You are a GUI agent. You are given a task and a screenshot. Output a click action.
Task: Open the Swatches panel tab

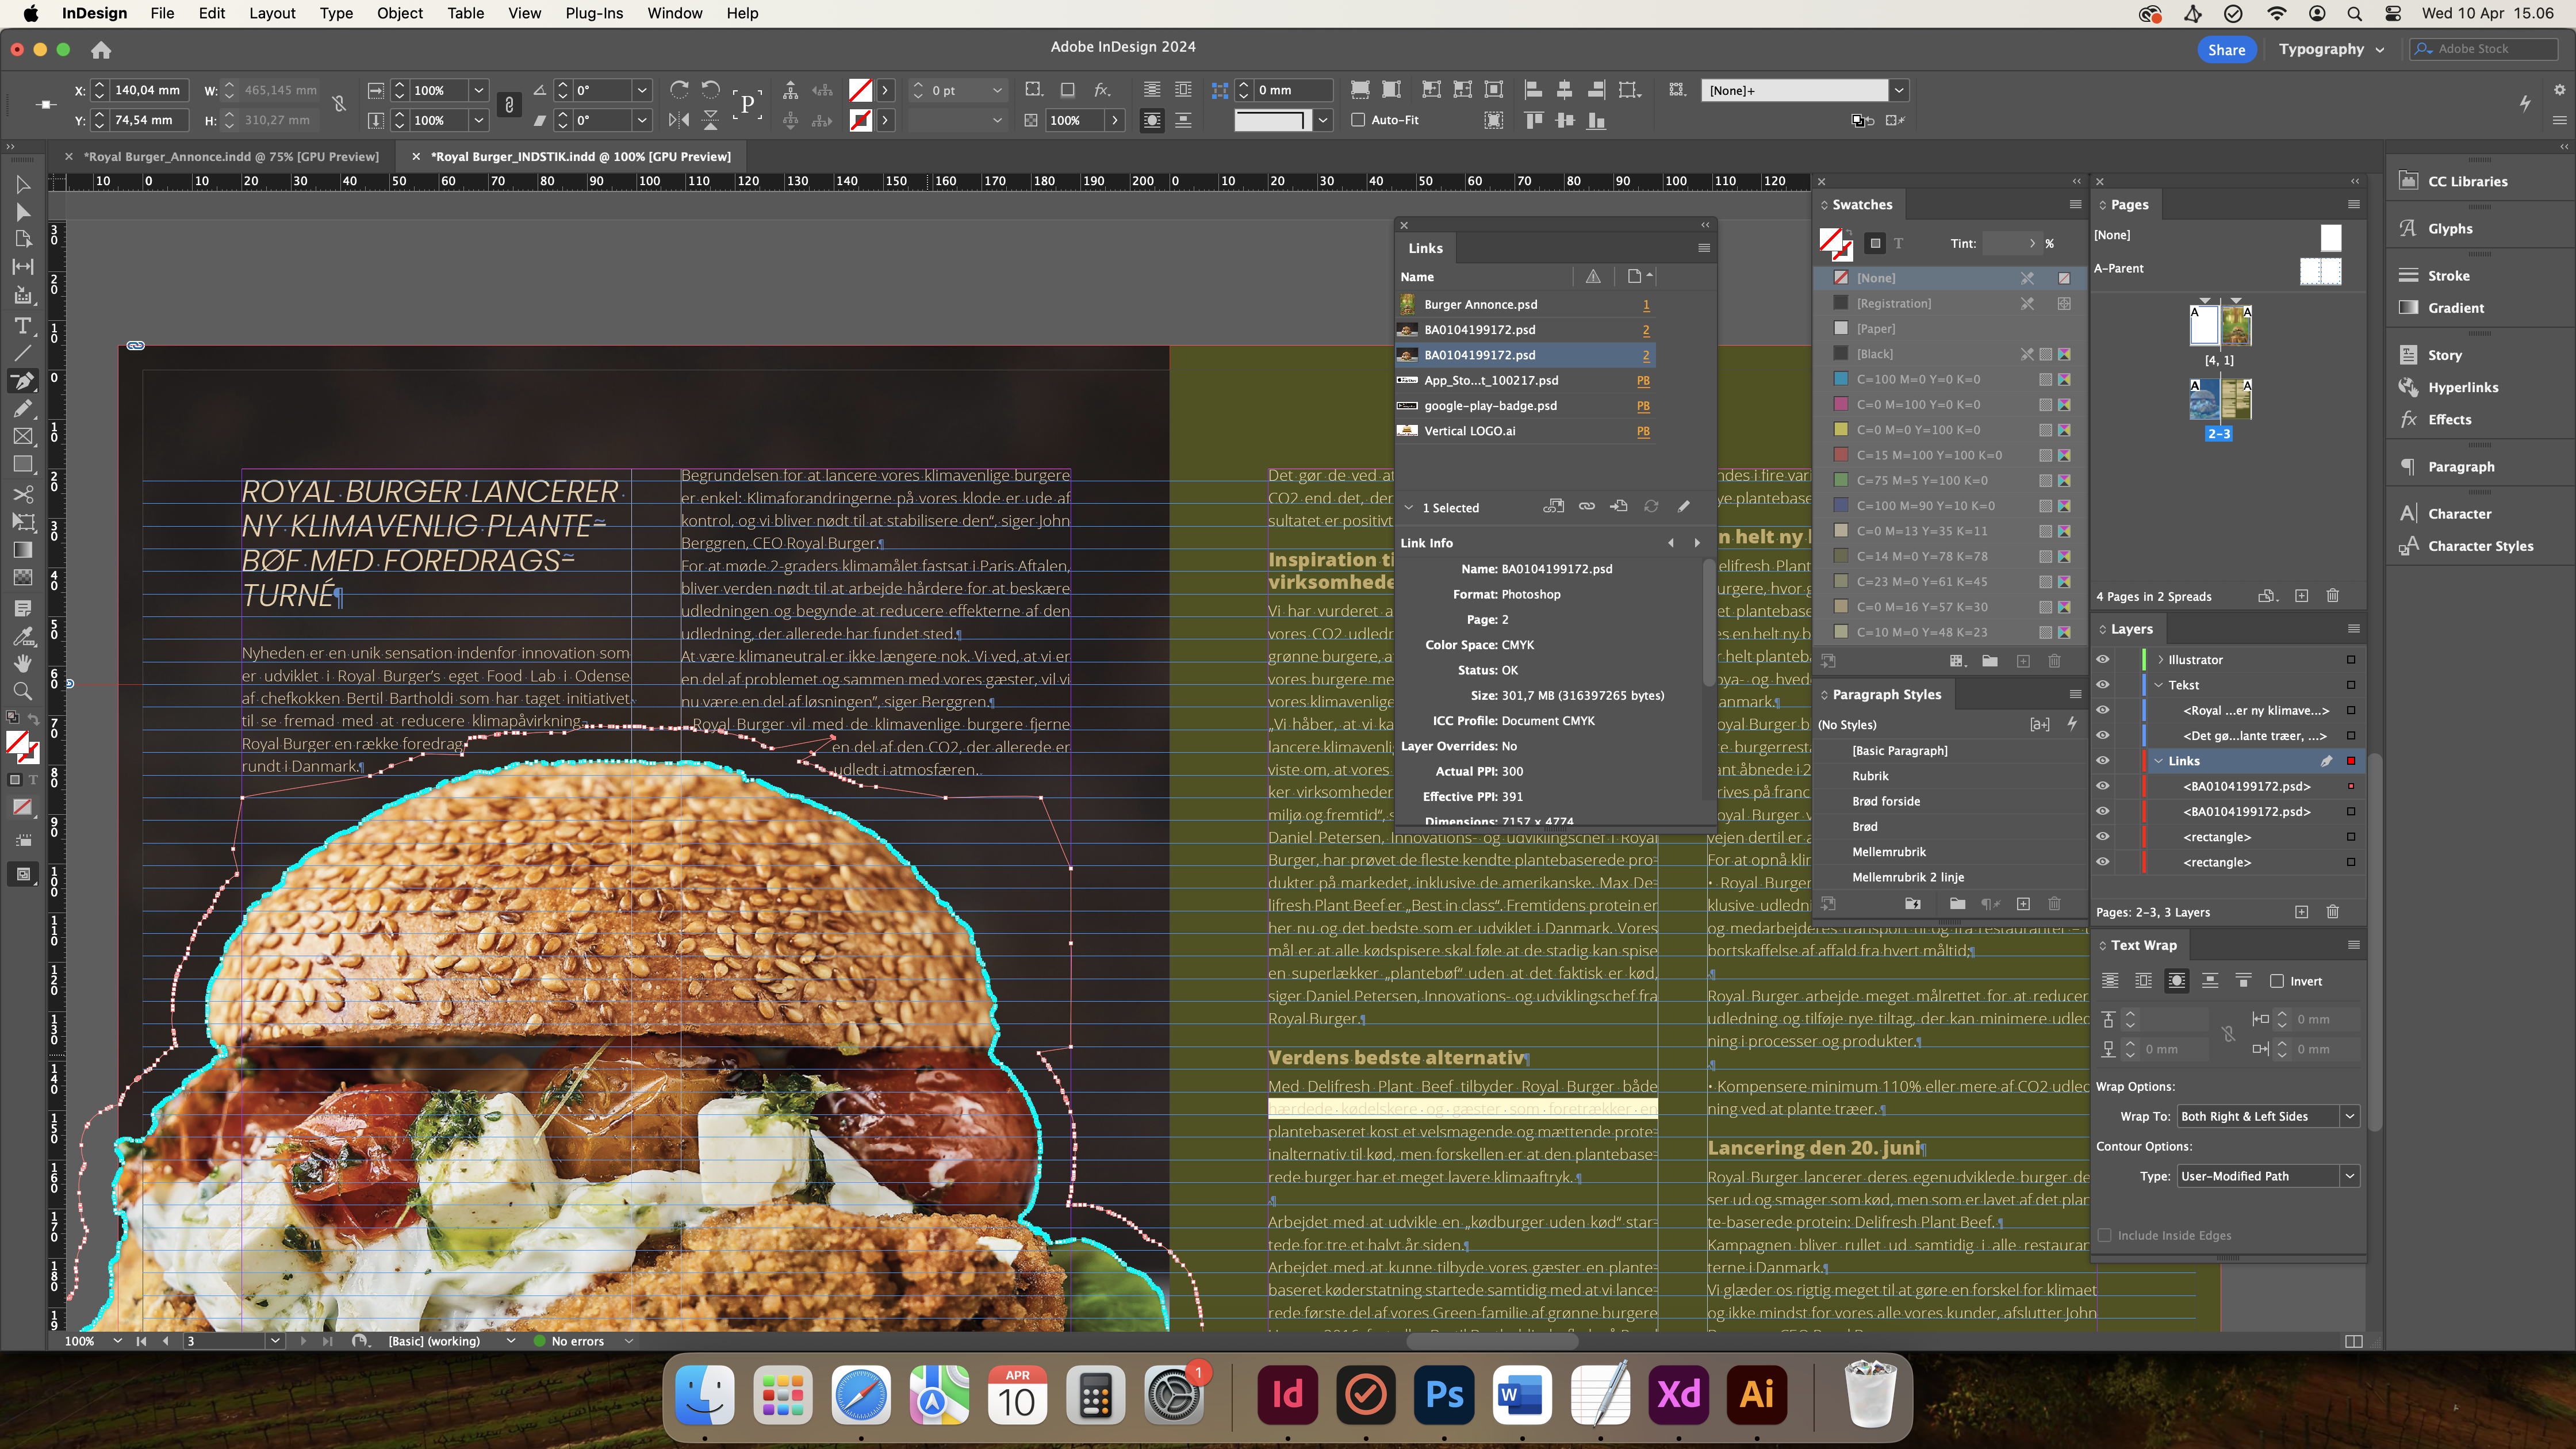[1861, 204]
